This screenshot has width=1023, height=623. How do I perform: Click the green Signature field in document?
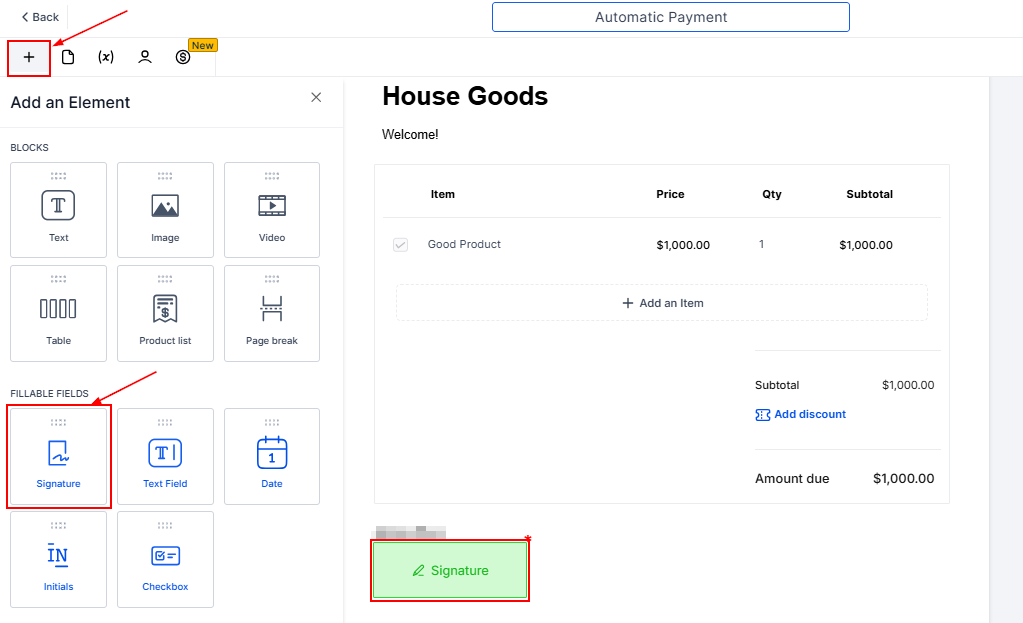450,570
